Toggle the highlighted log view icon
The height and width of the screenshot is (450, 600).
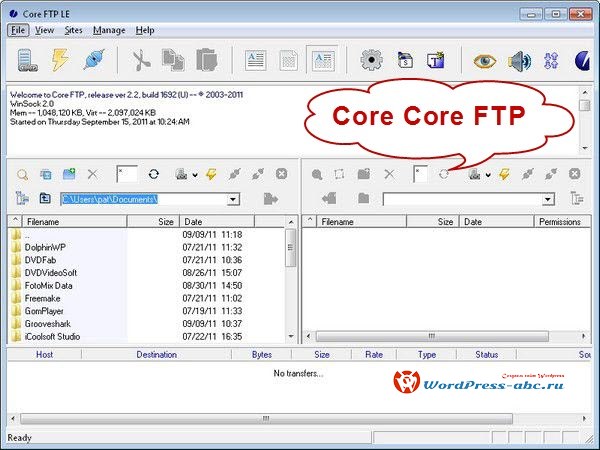(323, 60)
